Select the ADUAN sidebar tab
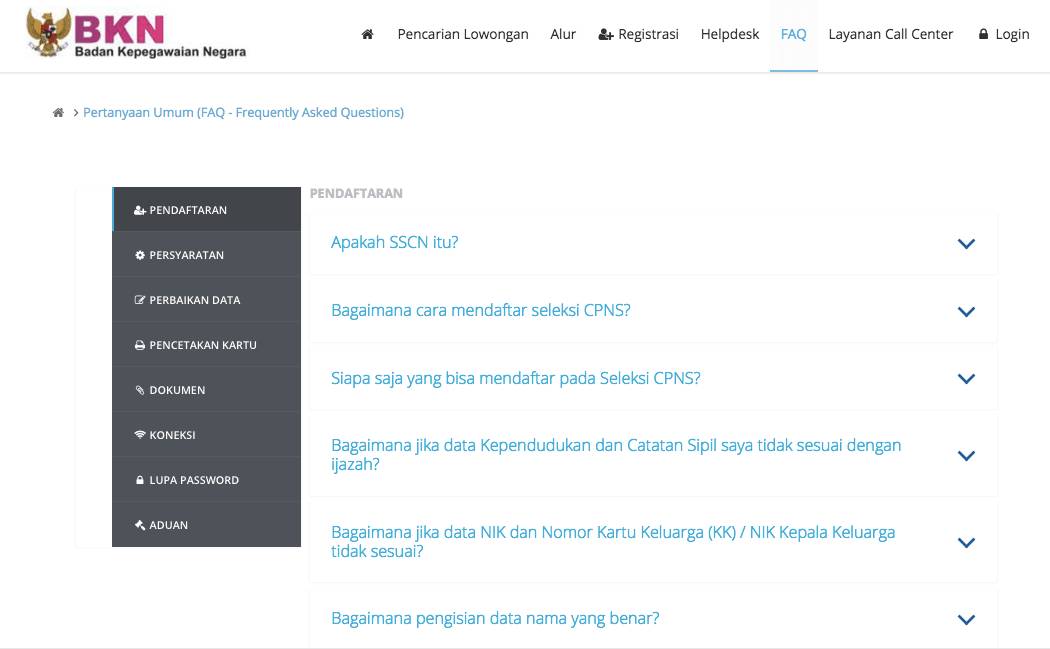 click(x=206, y=524)
